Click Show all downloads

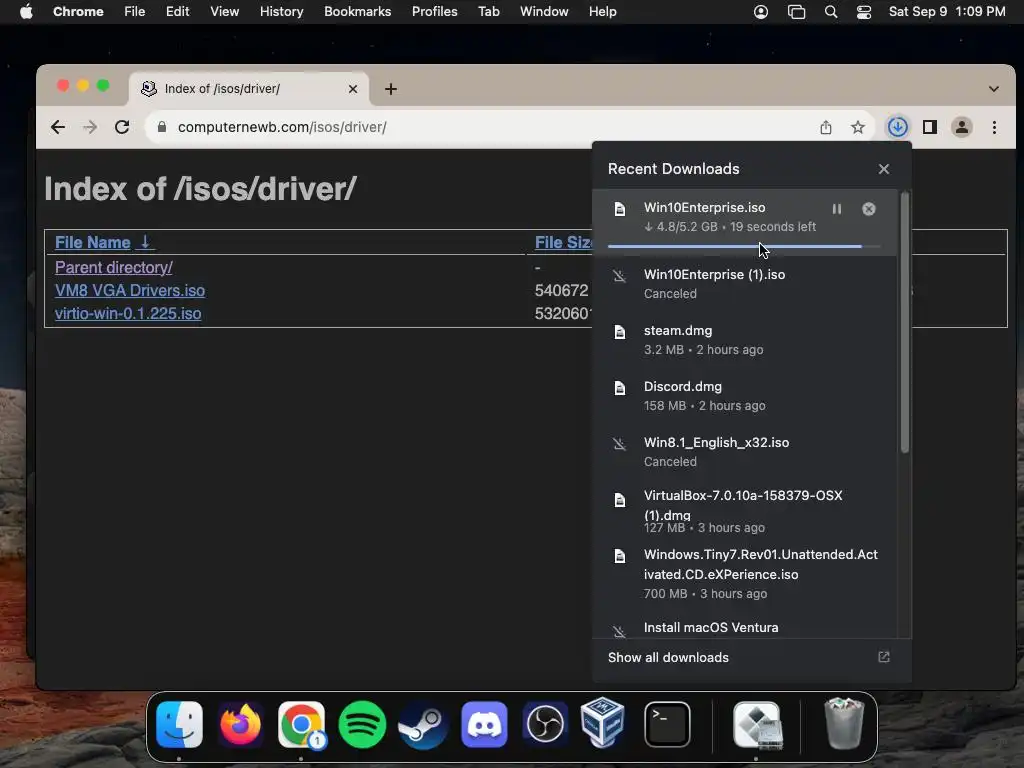coord(668,658)
